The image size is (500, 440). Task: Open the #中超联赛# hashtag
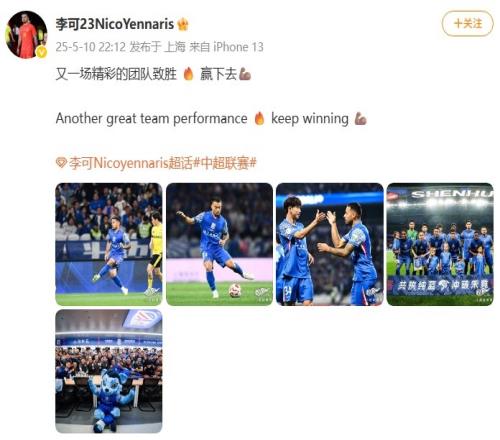click(225, 163)
